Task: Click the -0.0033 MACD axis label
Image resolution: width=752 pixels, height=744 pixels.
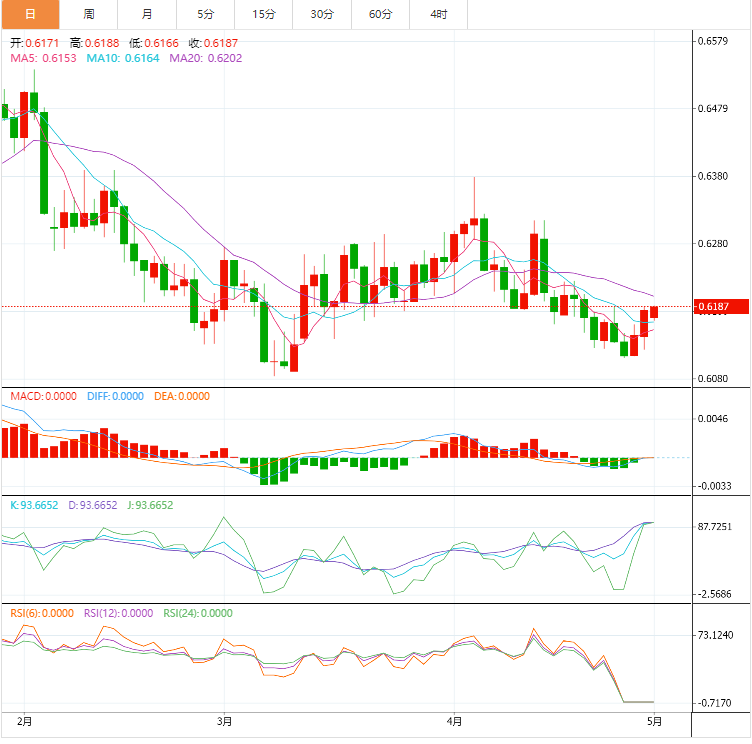Action: click(x=714, y=486)
